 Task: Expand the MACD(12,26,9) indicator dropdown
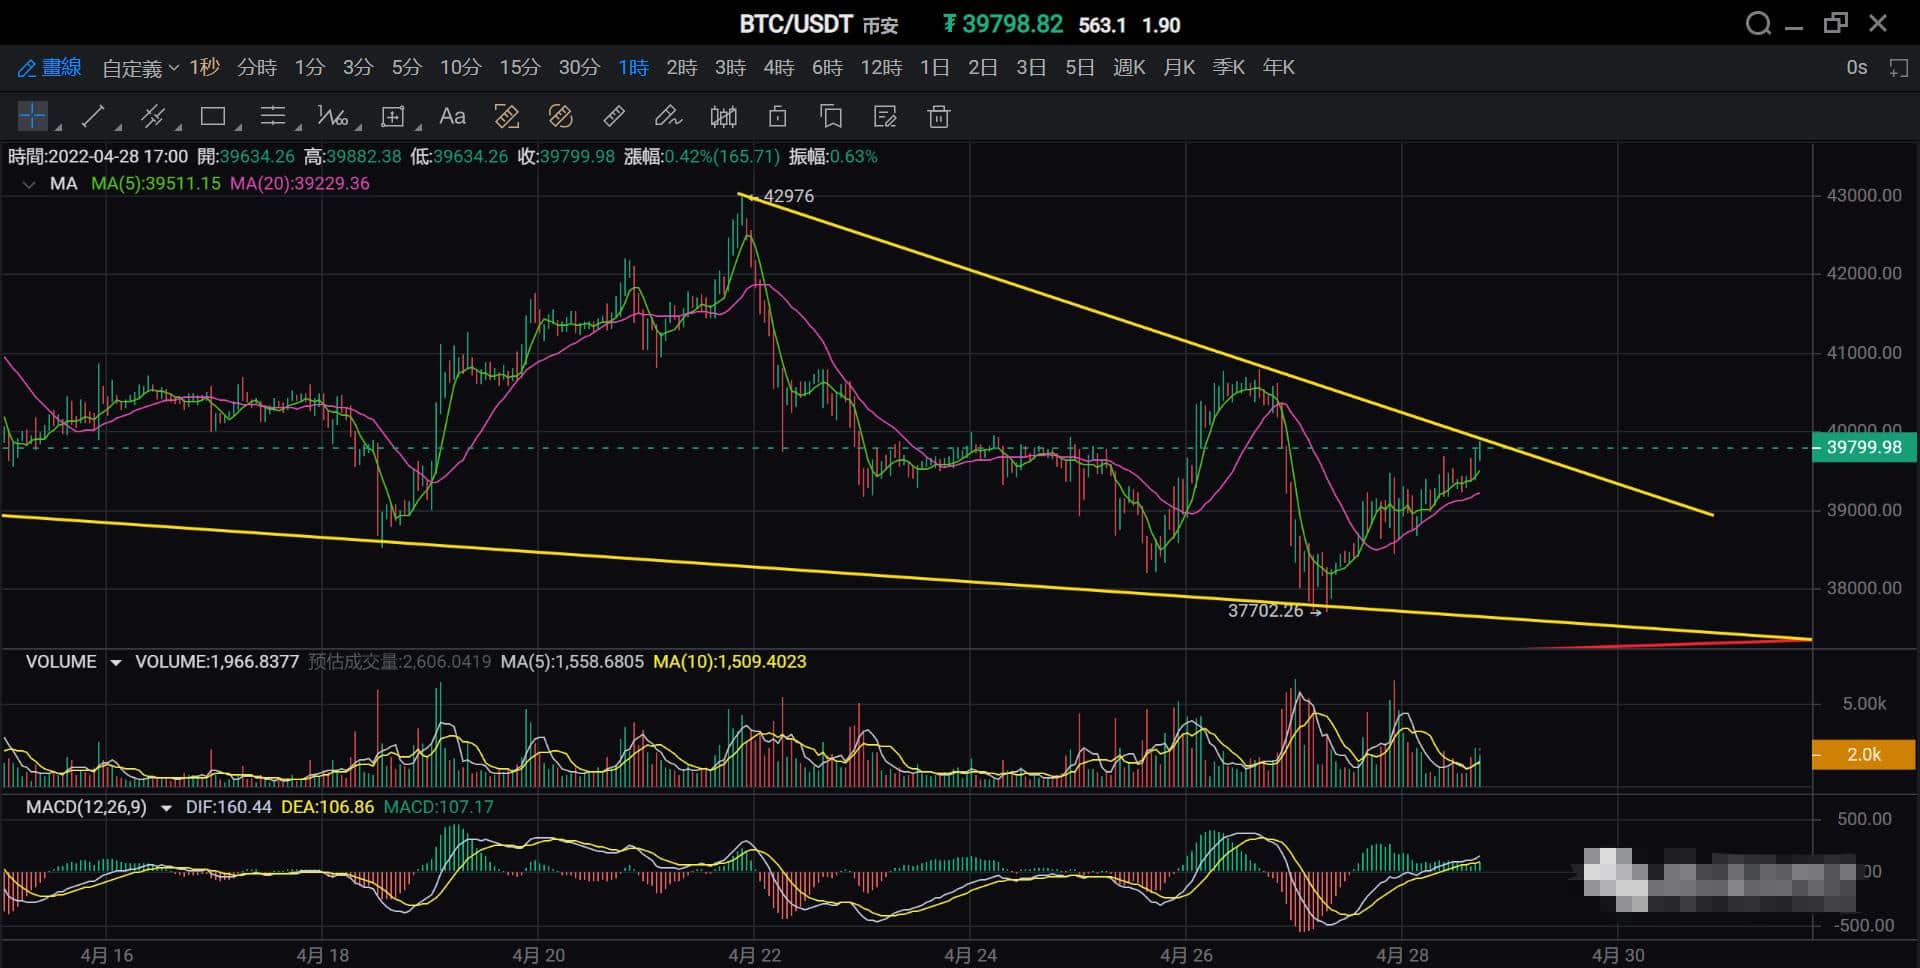pos(166,808)
